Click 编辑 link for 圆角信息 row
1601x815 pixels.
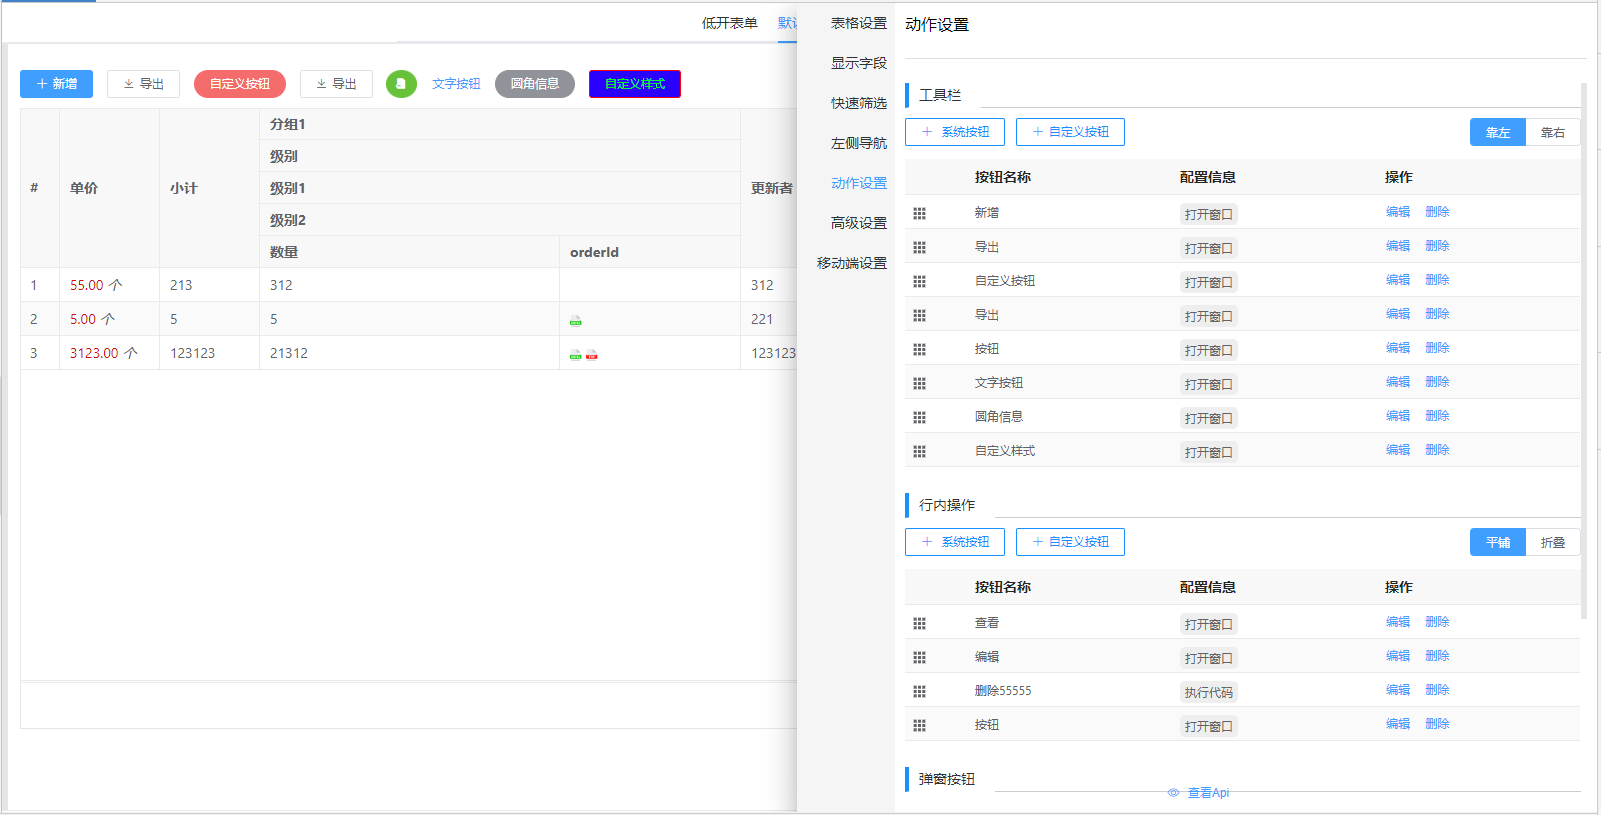click(1397, 416)
